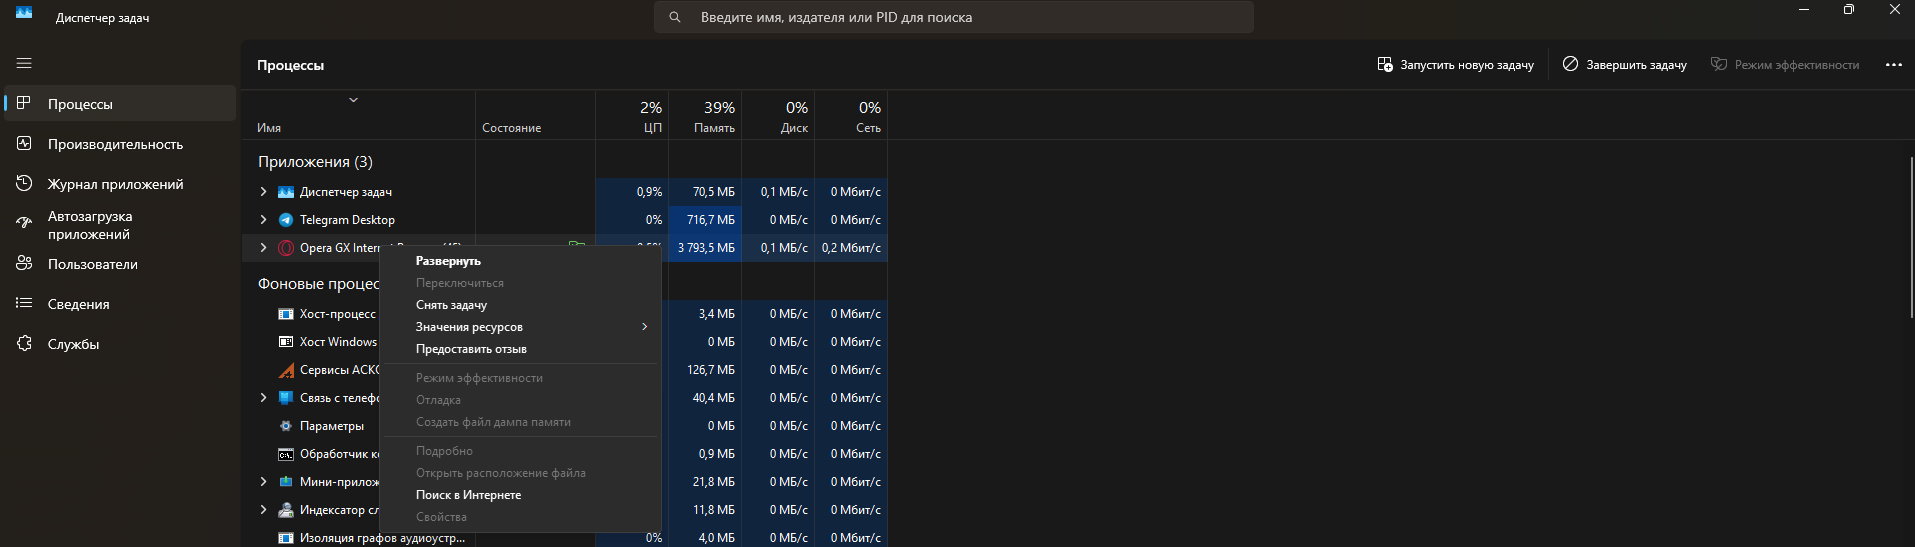The image size is (1915, 547).
Task: Sort by the Сеть column header
Action: click(x=851, y=115)
